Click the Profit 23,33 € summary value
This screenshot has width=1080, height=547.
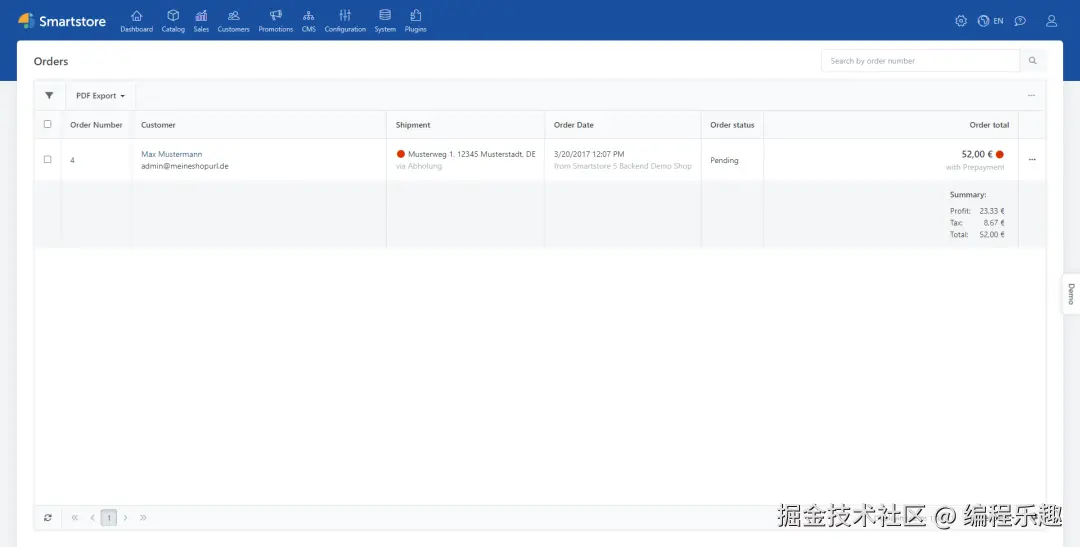pyautogui.click(x=992, y=211)
